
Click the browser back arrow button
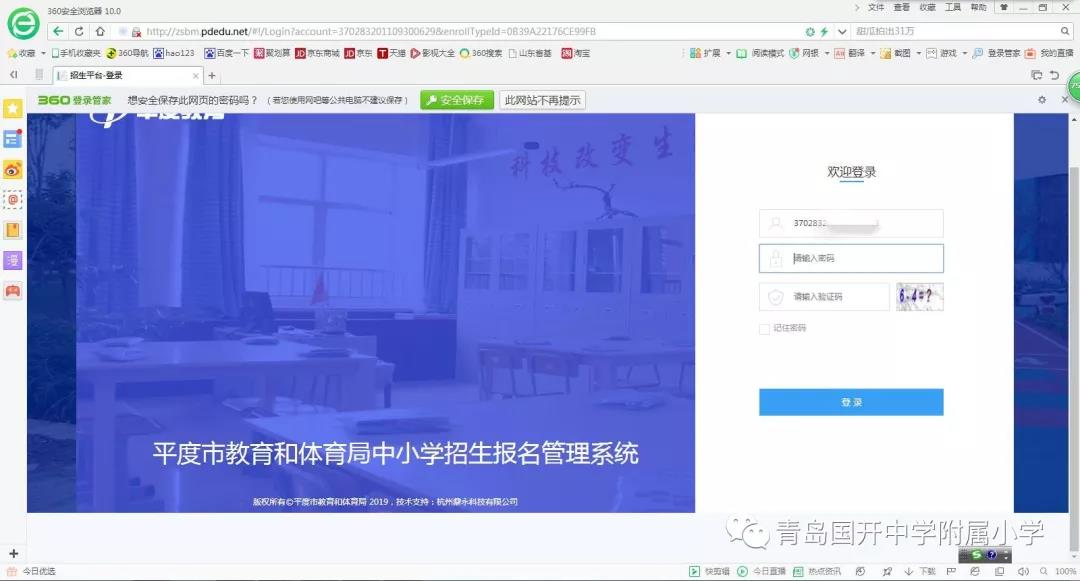click(x=58, y=31)
